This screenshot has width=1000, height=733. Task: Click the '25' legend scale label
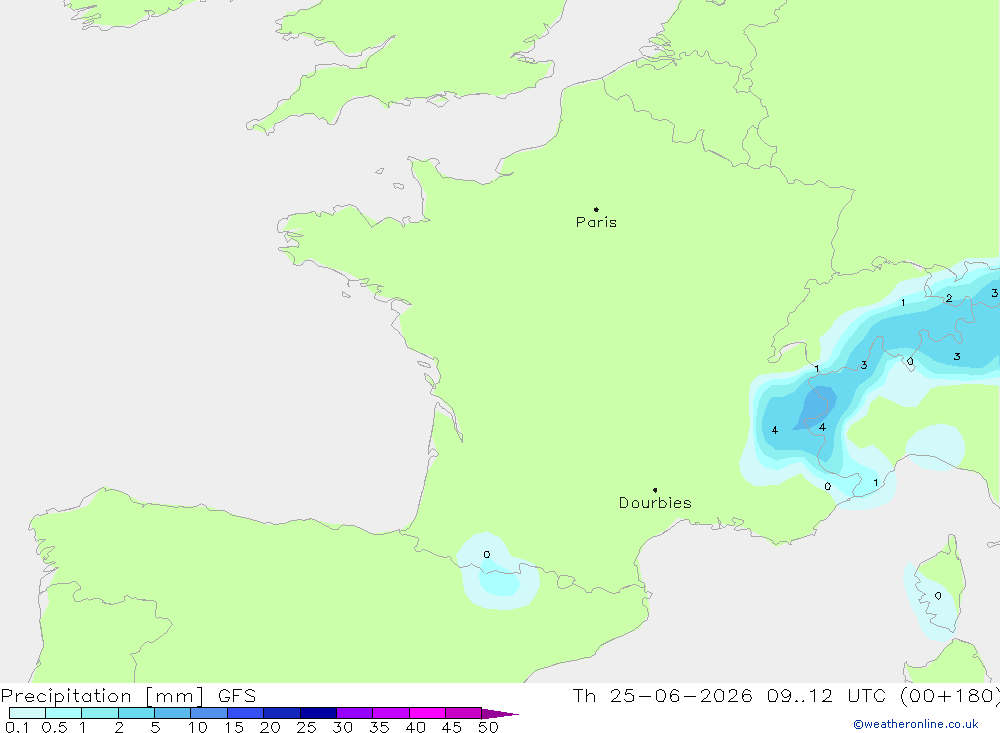click(306, 727)
